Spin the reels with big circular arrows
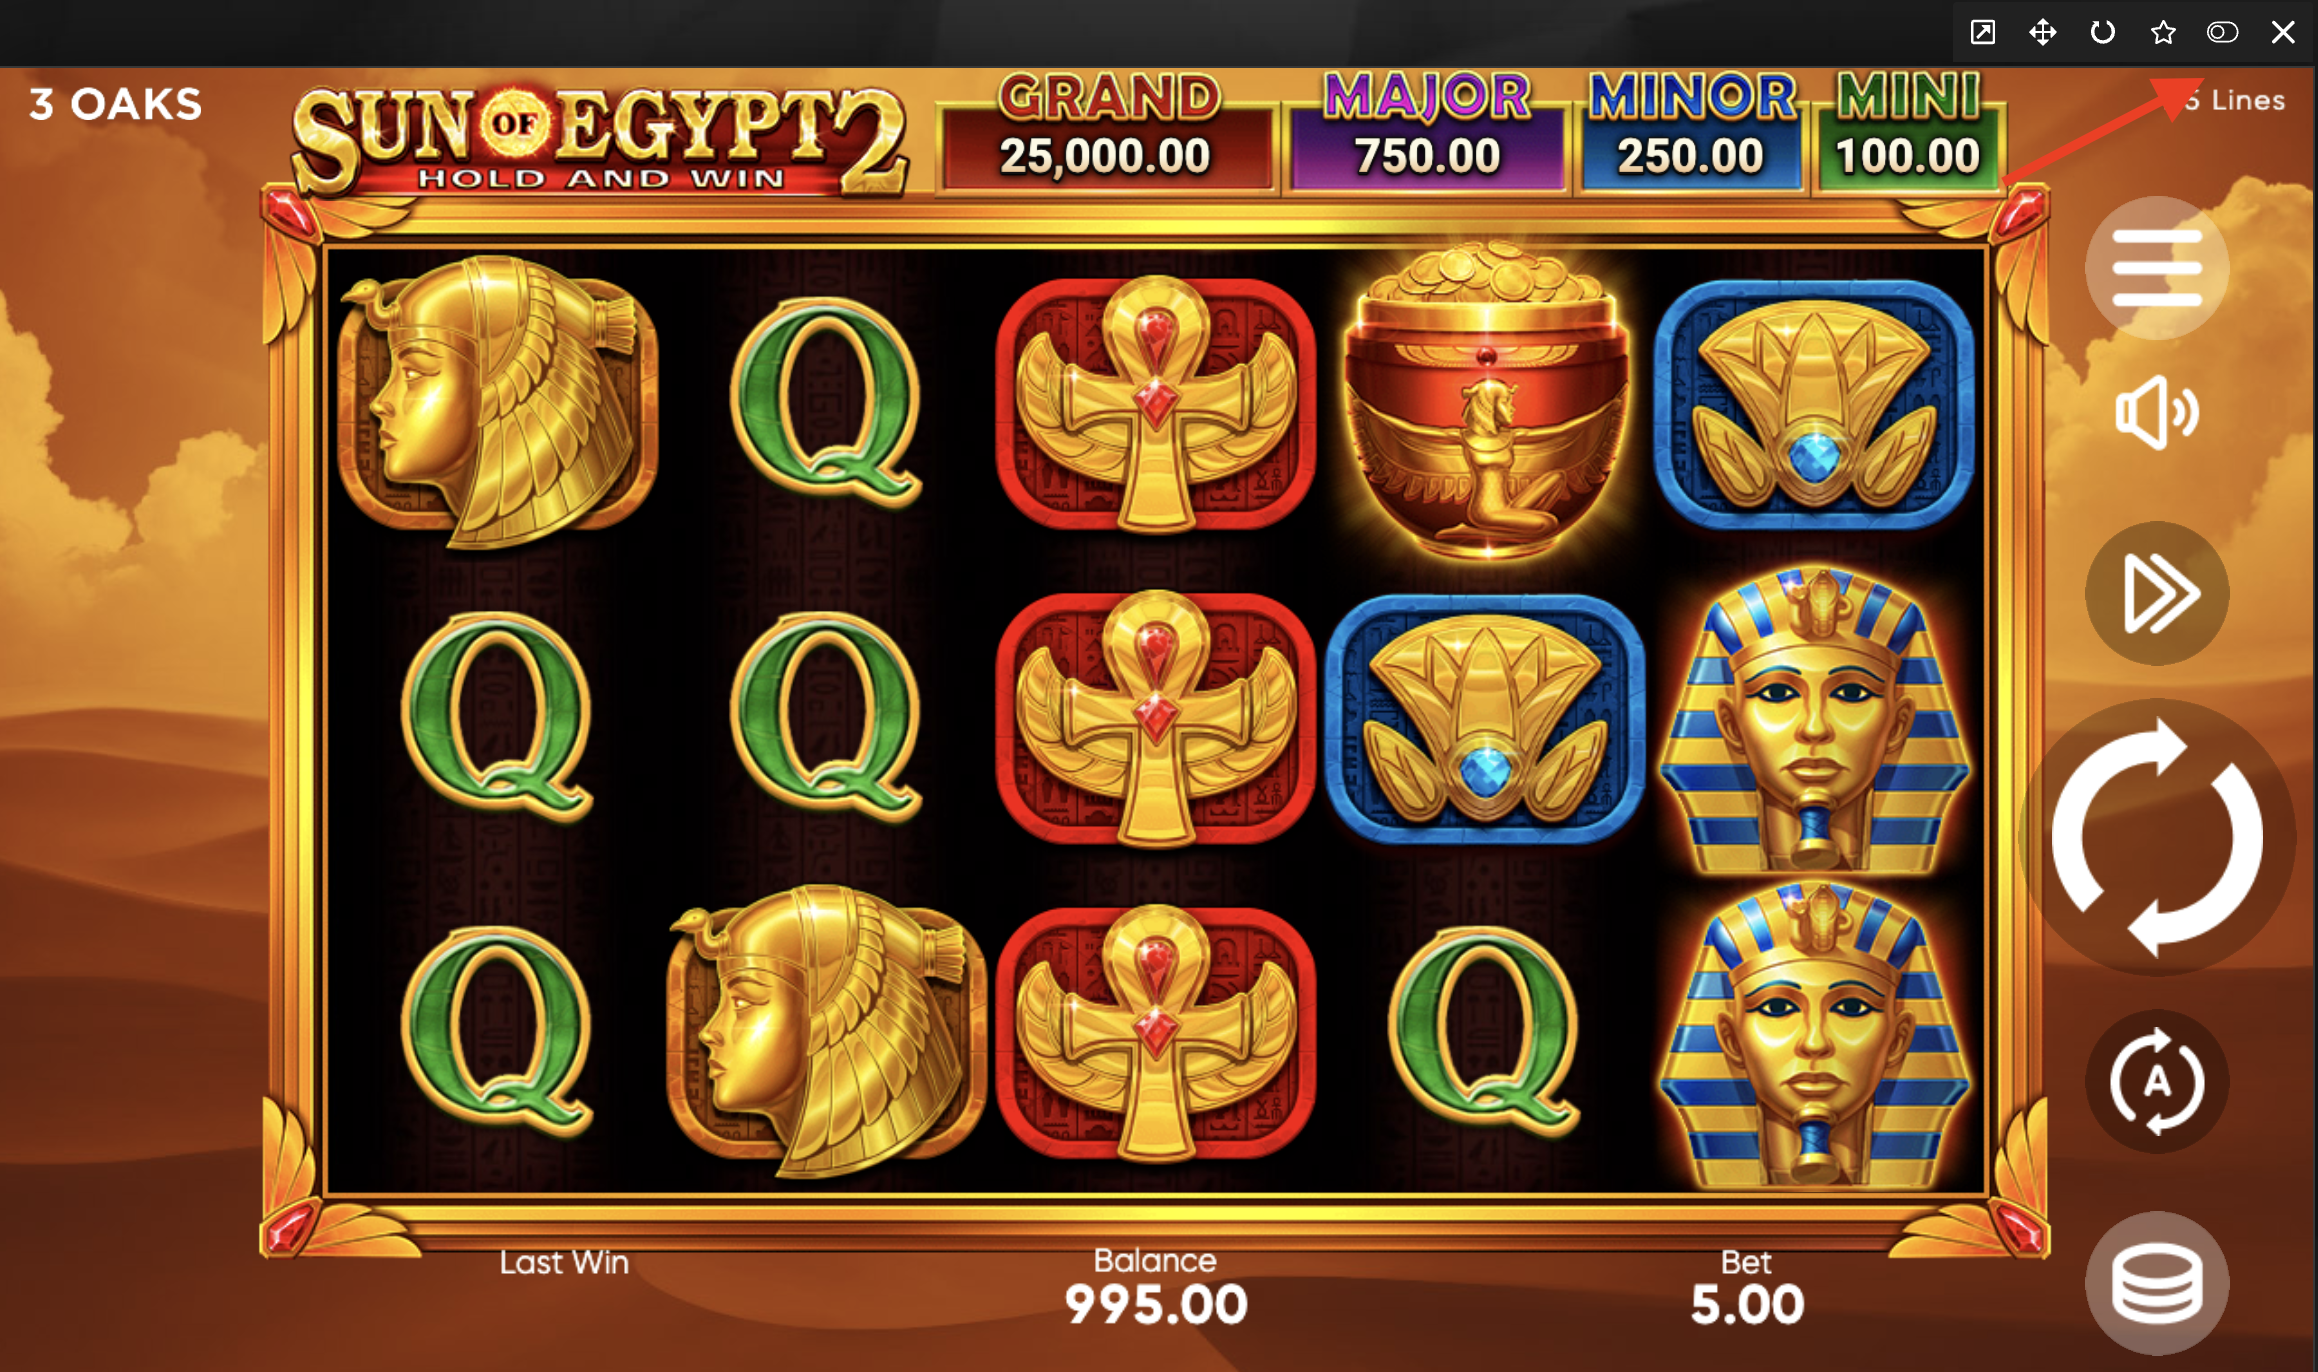Viewport: 2318px width, 1372px height. (2157, 838)
